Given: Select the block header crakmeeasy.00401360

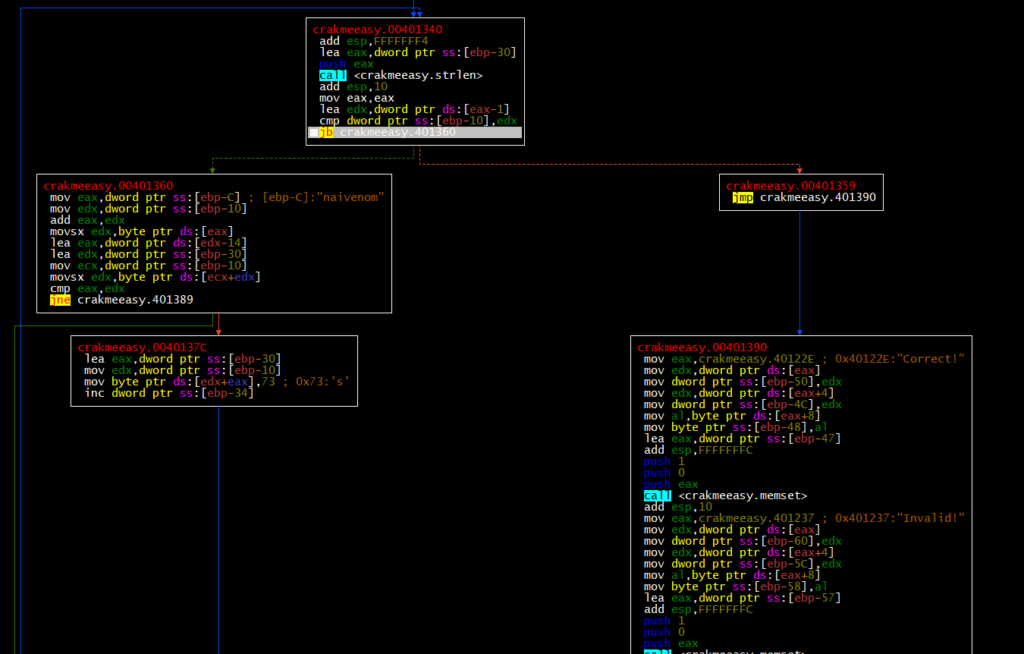Looking at the screenshot, I should point(108,186).
